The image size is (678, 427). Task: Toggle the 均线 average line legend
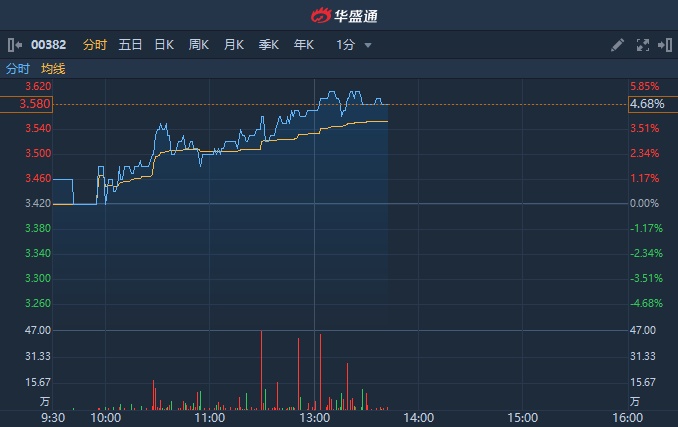point(53,69)
